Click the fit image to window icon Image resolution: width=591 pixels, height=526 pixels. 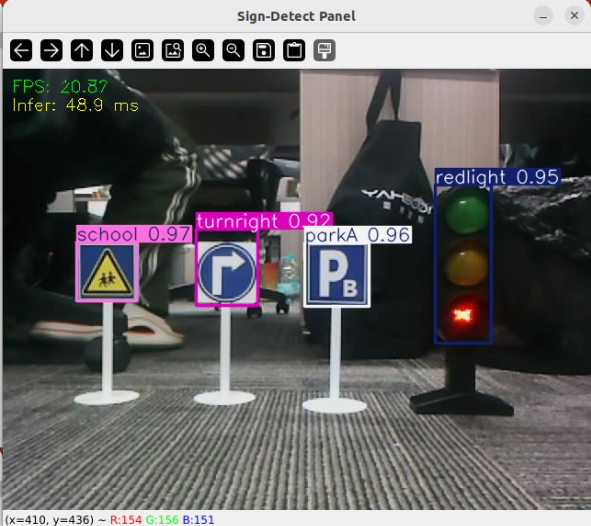coord(173,50)
